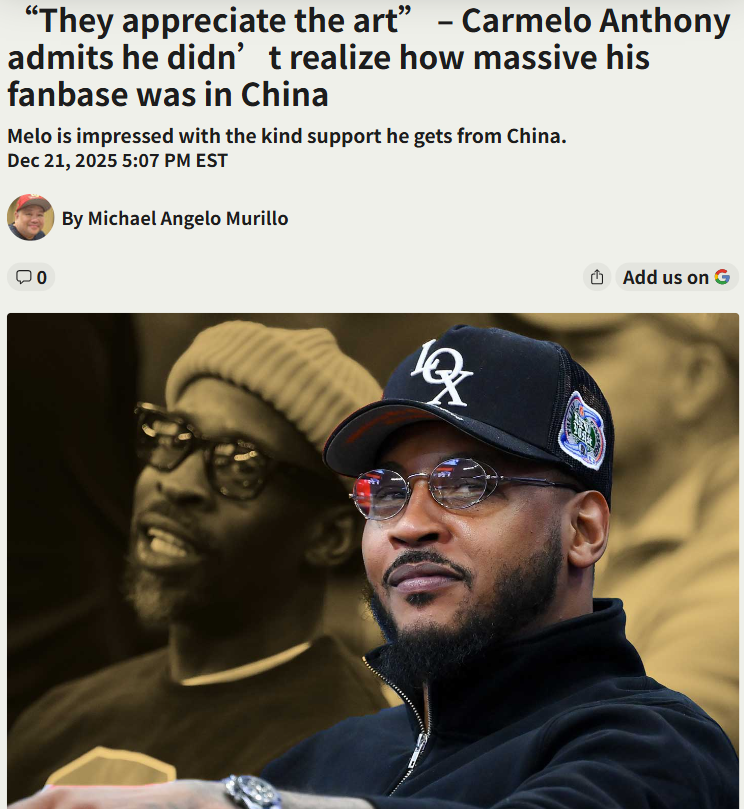
Task: Open Michael Angelo Murillo's author page
Action: click(x=188, y=218)
